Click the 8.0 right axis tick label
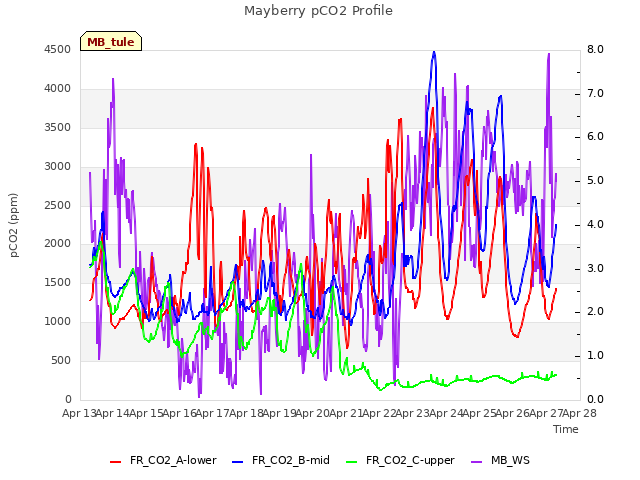Screen dimensions: 640x480 595,49
